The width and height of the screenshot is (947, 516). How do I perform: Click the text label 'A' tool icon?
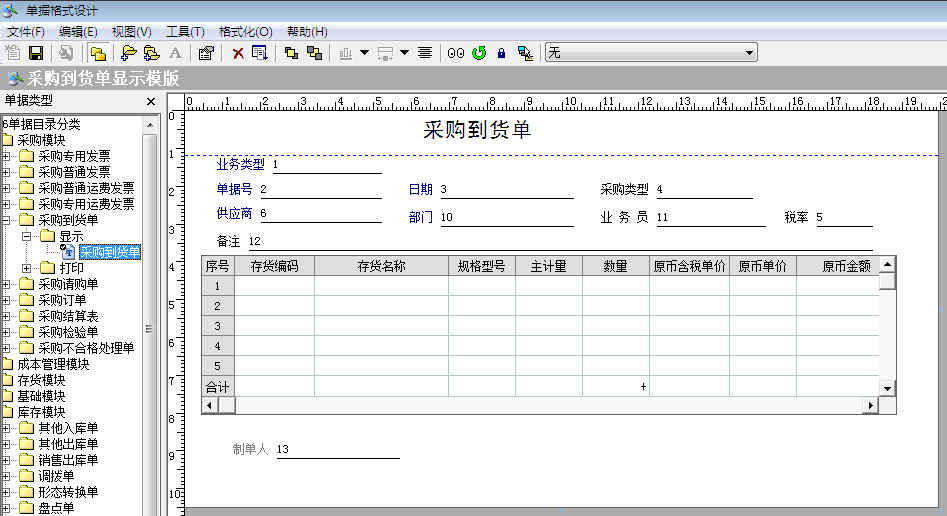(x=175, y=53)
